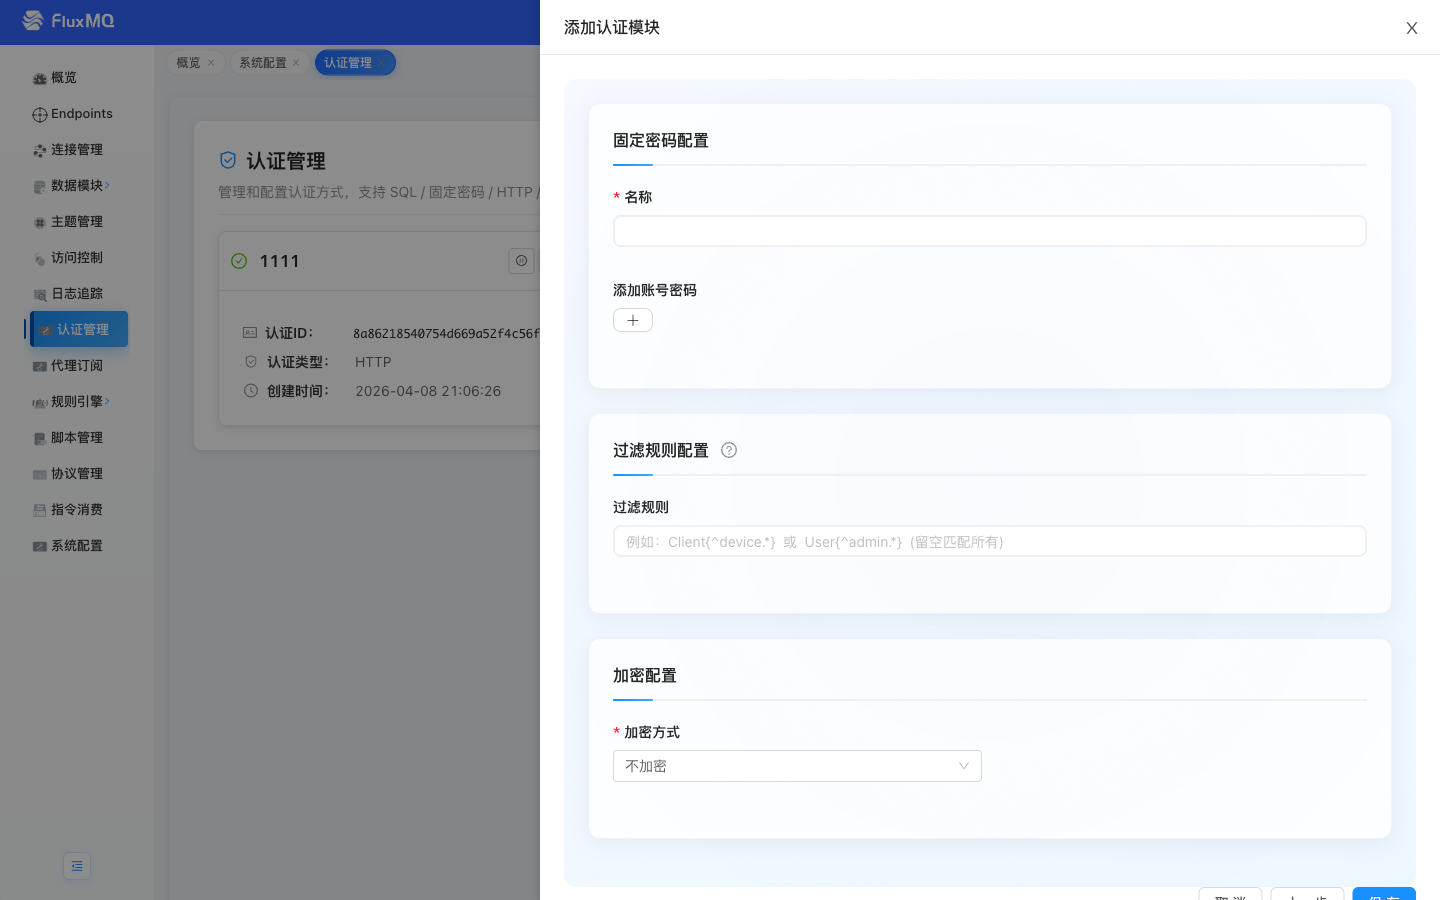Viewport: 1440px width, 900px height.
Task: Add an account password with the plus button
Action: tap(633, 320)
